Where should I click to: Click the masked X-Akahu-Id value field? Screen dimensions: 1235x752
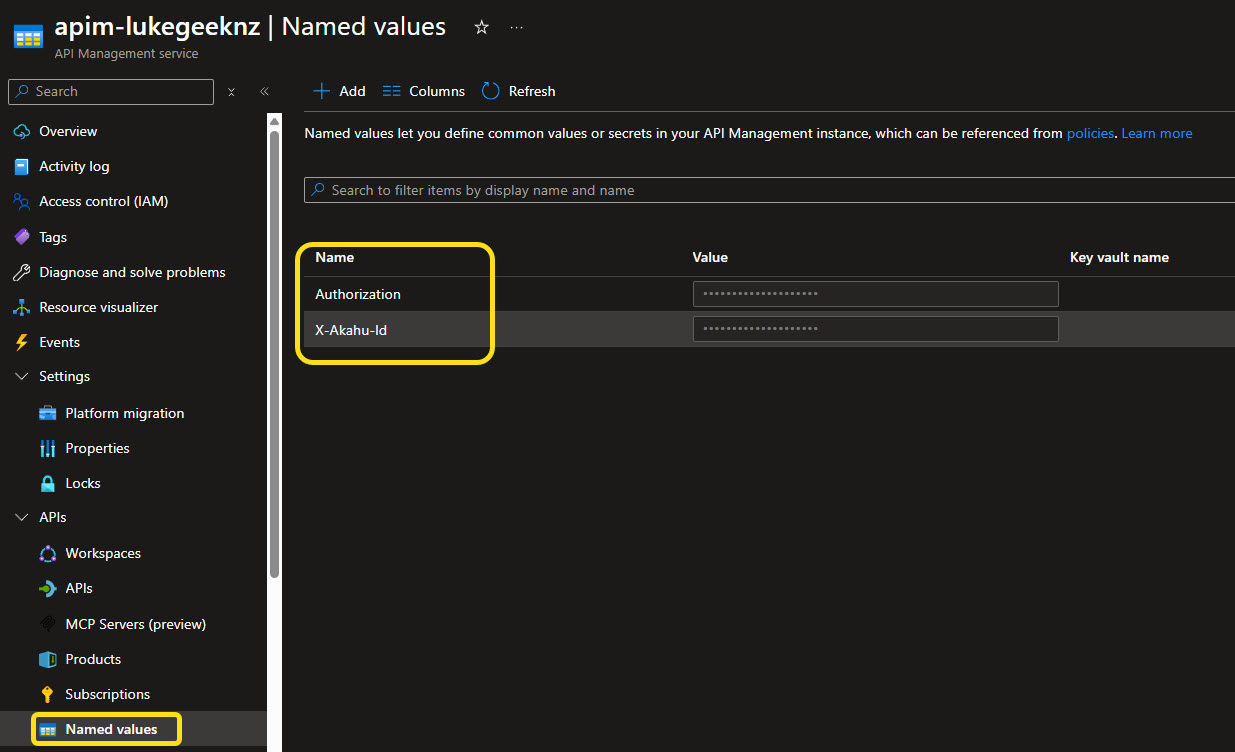pos(875,329)
